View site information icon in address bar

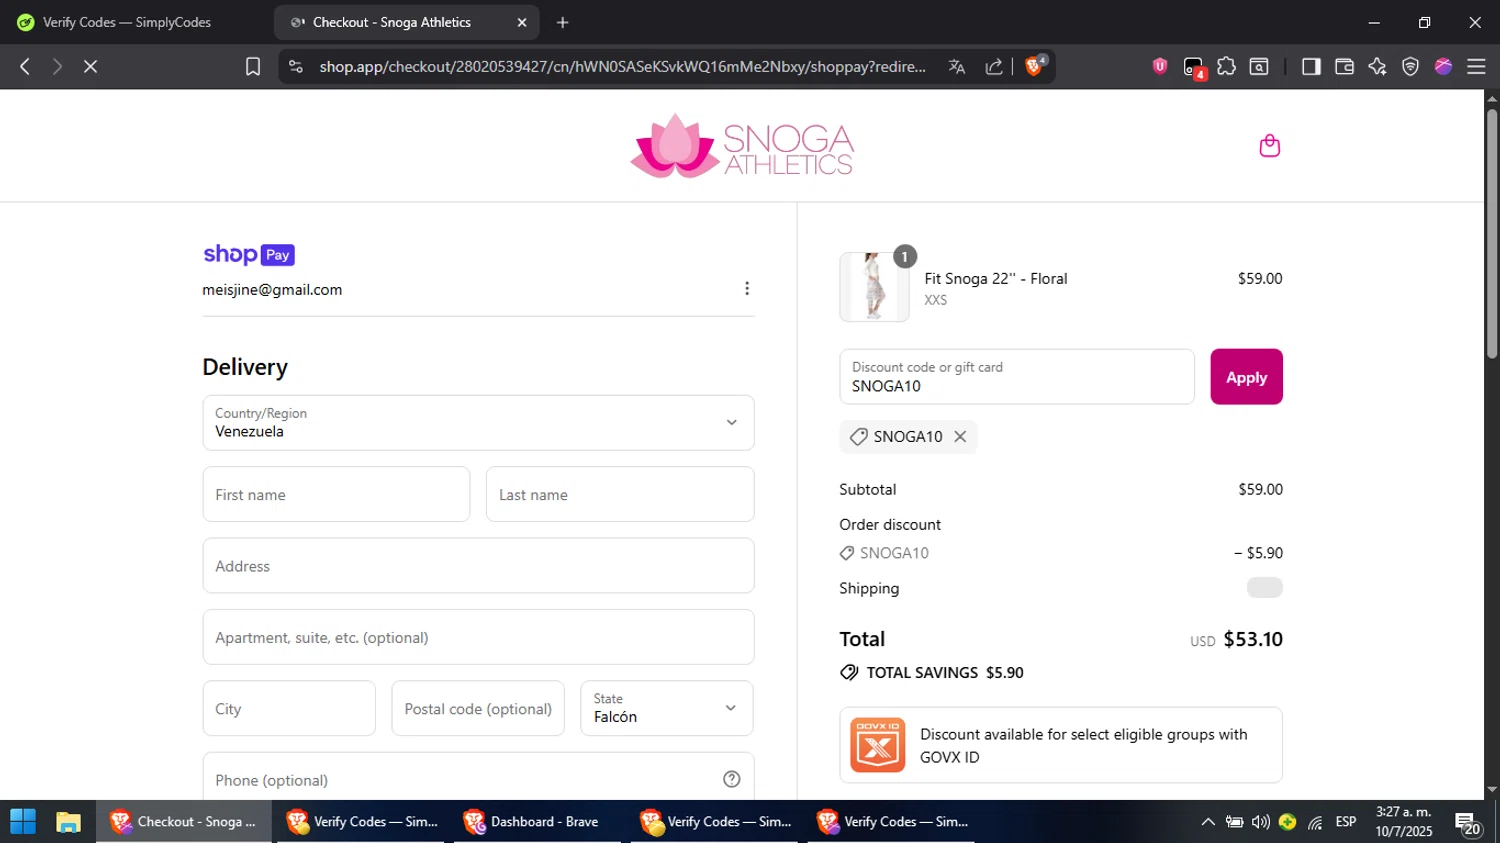pos(295,66)
